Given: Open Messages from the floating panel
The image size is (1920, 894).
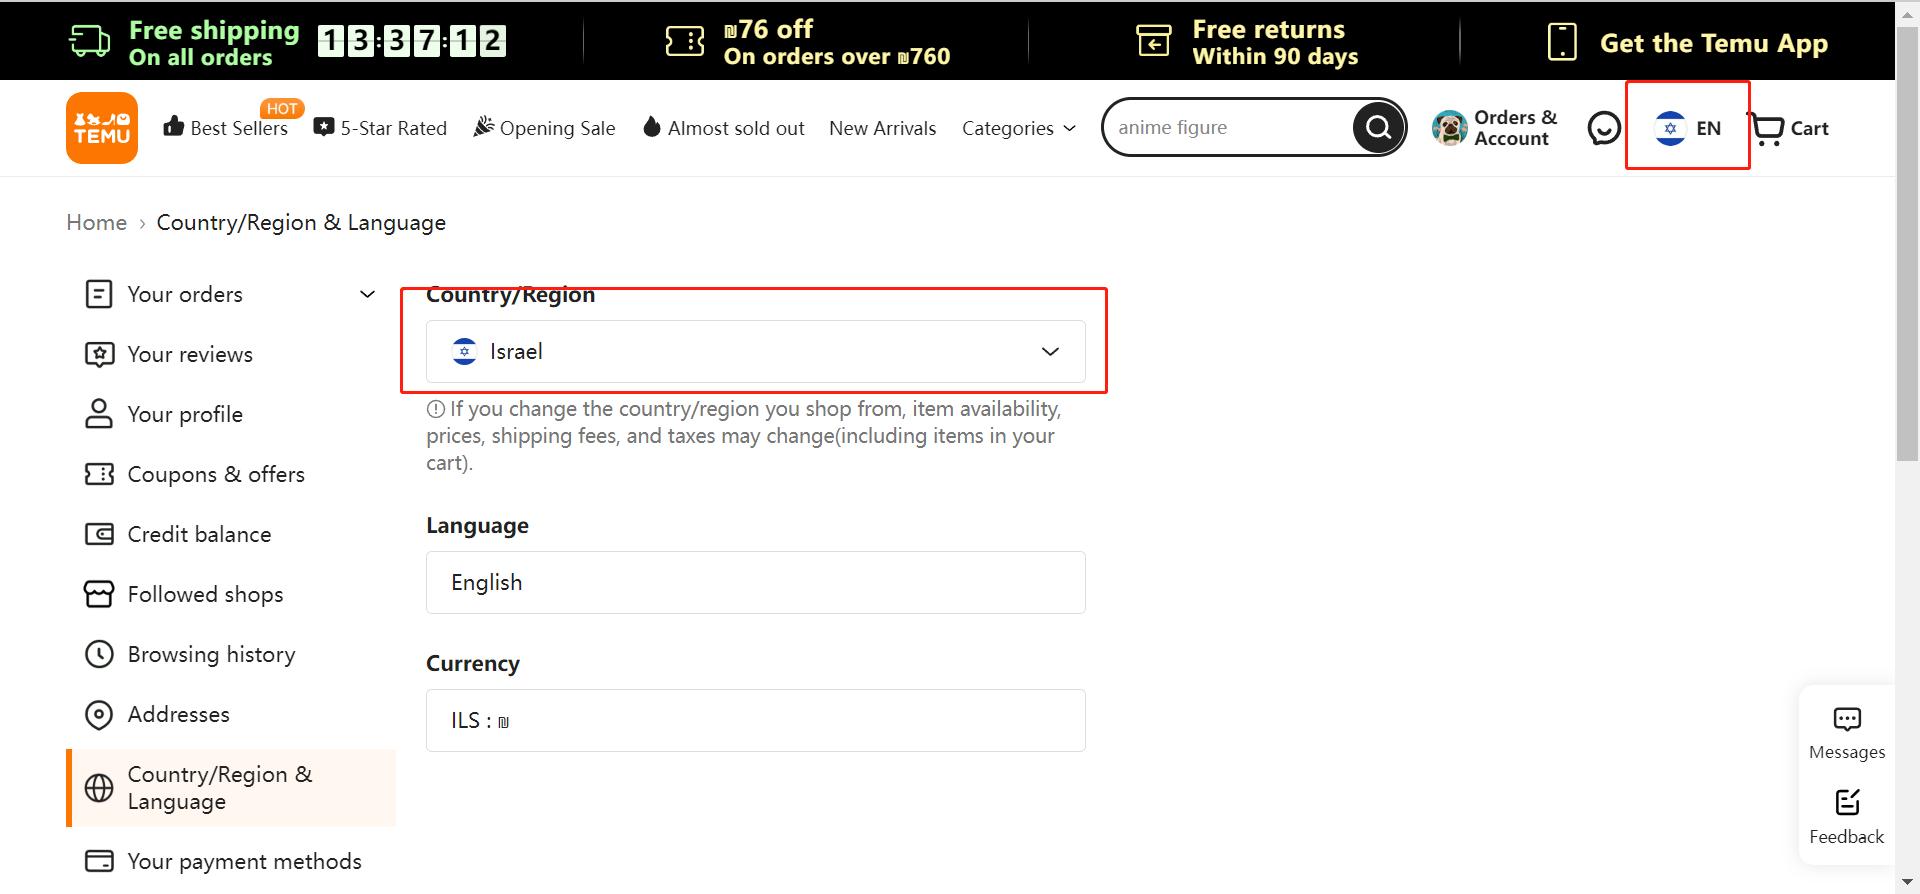Looking at the screenshot, I should 1847,733.
